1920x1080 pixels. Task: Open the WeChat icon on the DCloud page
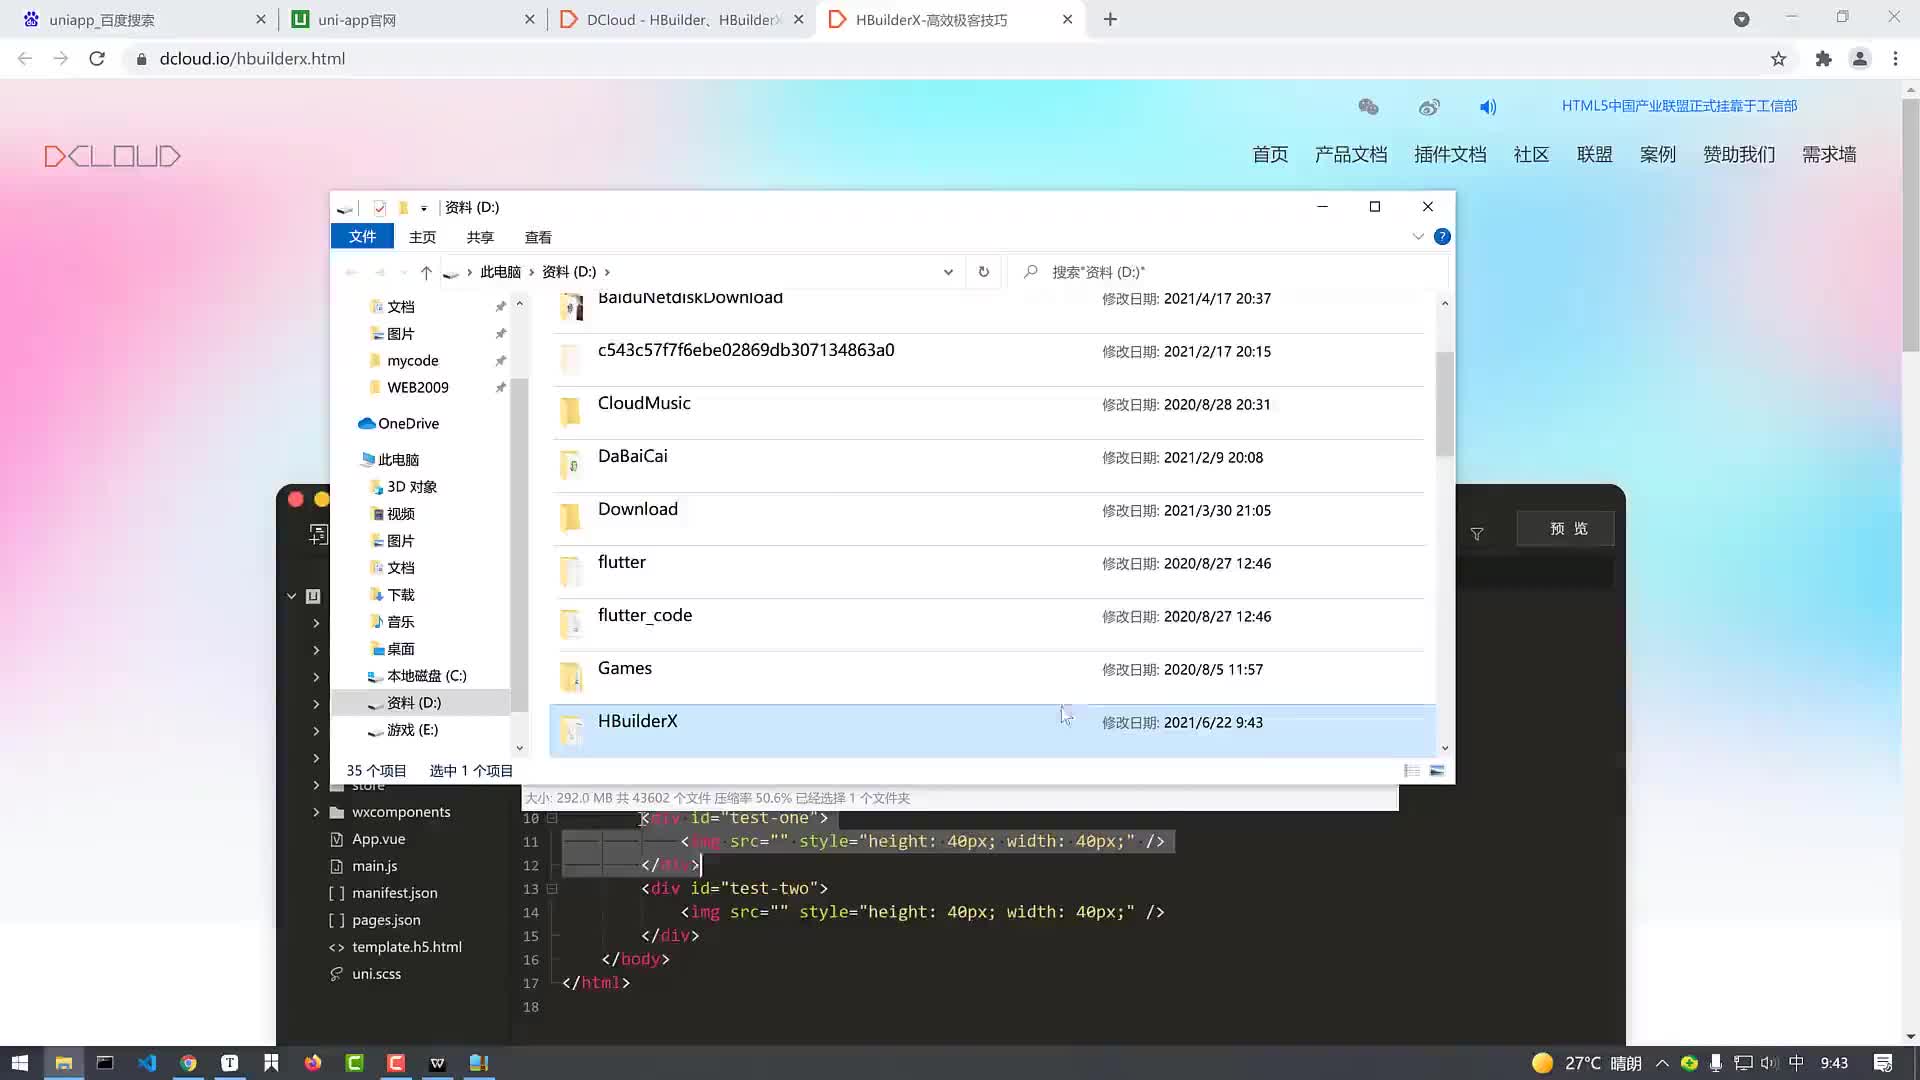1368,106
